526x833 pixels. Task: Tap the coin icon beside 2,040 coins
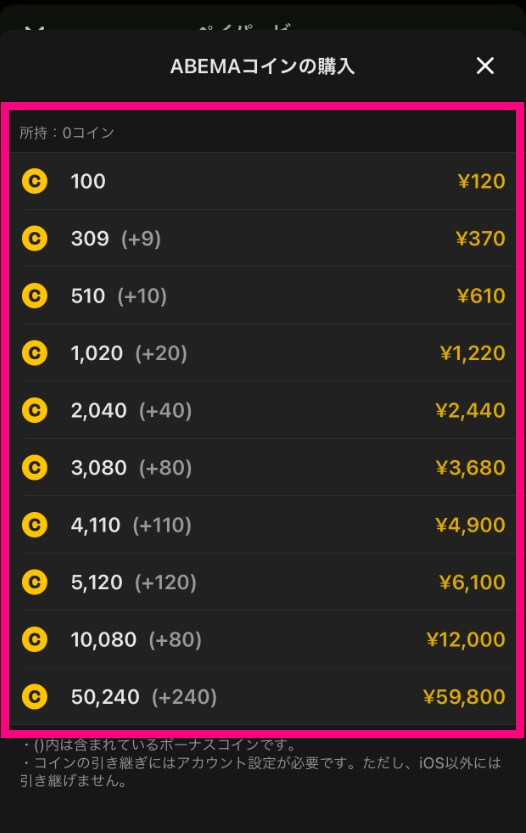[35, 411]
